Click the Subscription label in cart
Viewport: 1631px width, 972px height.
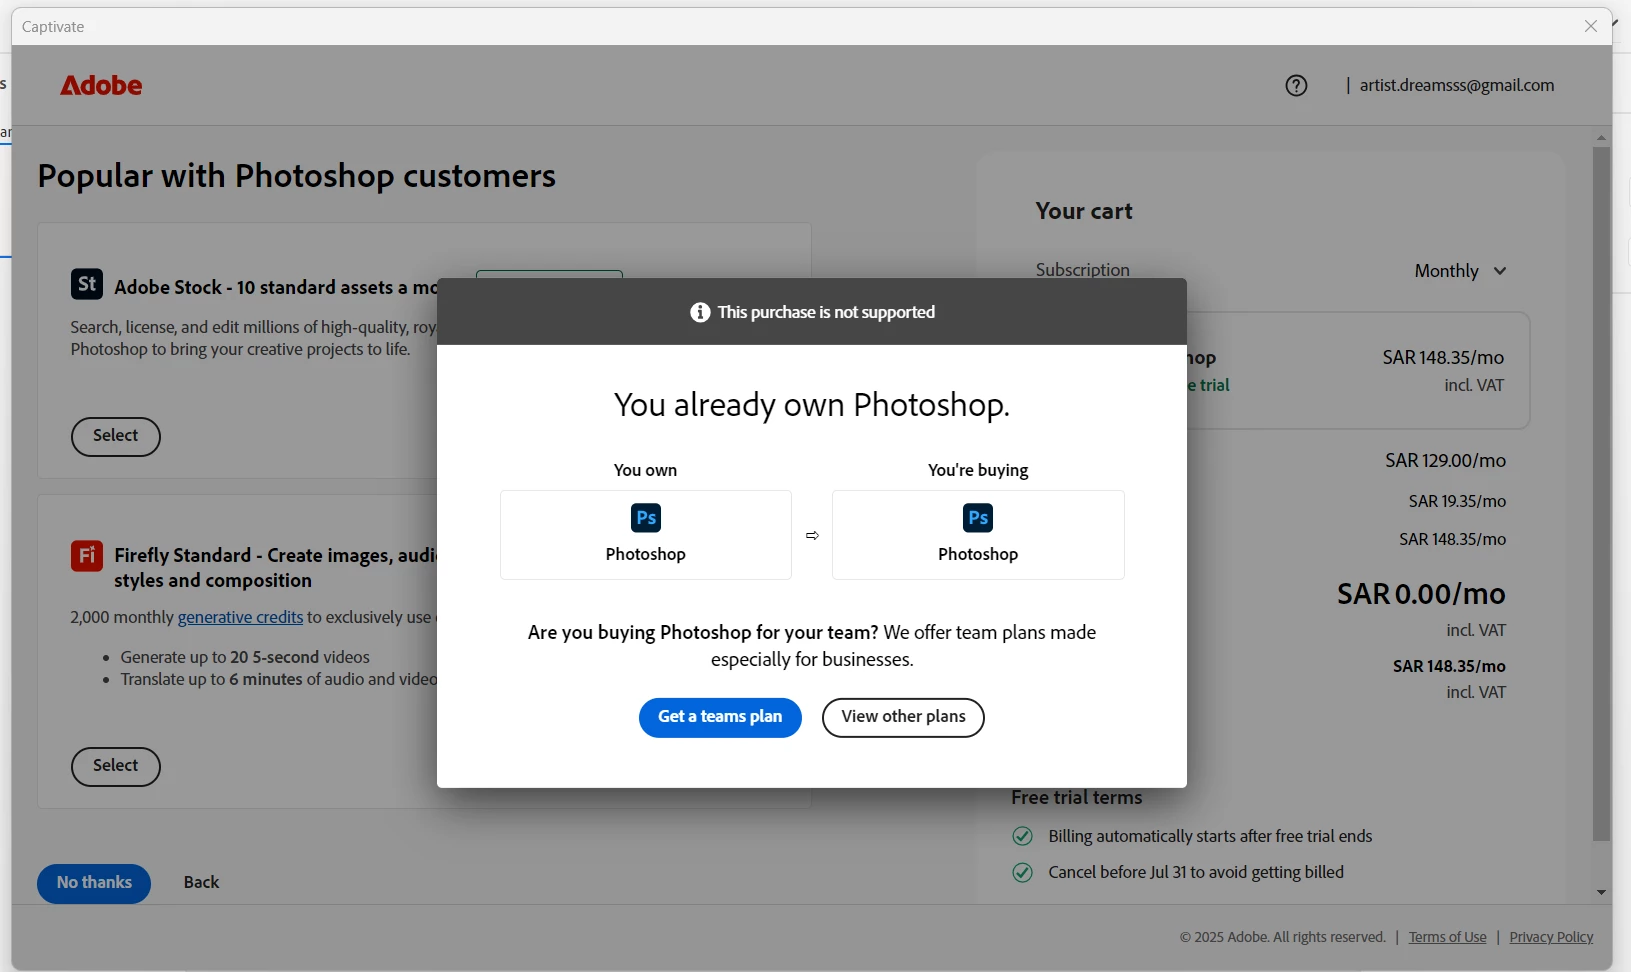pyautogui.click(x=1082, y=270)
